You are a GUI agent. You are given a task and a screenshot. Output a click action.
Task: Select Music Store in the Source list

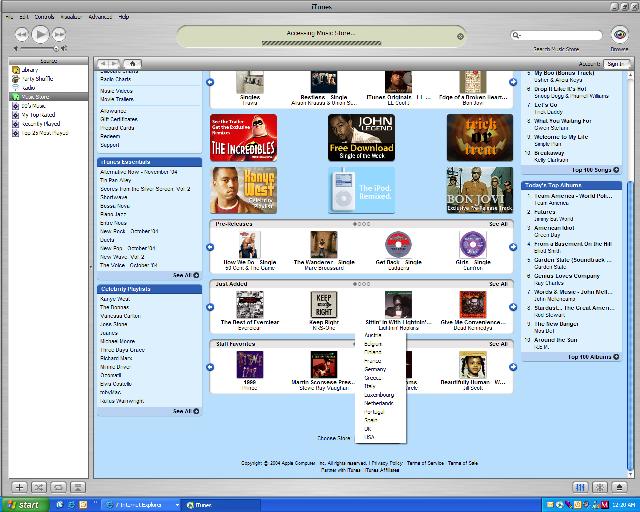pyautogui.click(x=48, y=97)
